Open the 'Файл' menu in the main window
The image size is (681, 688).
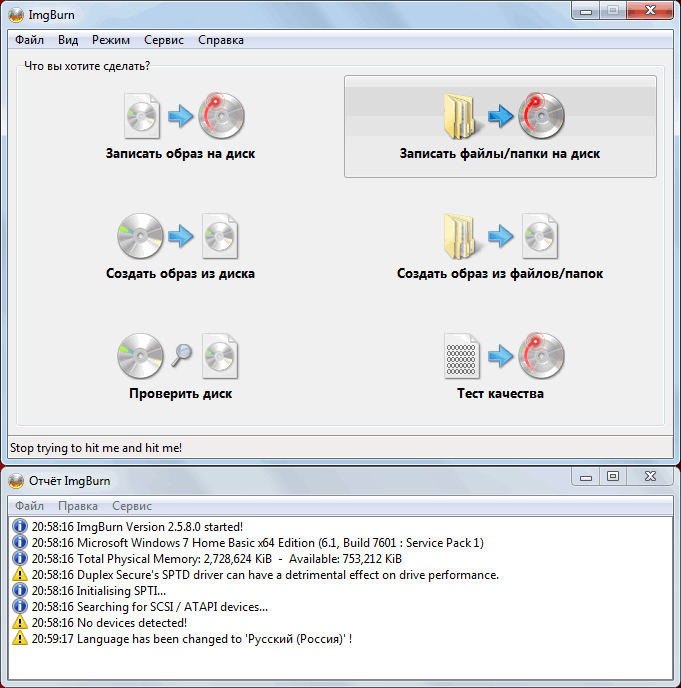pos(29,40)
